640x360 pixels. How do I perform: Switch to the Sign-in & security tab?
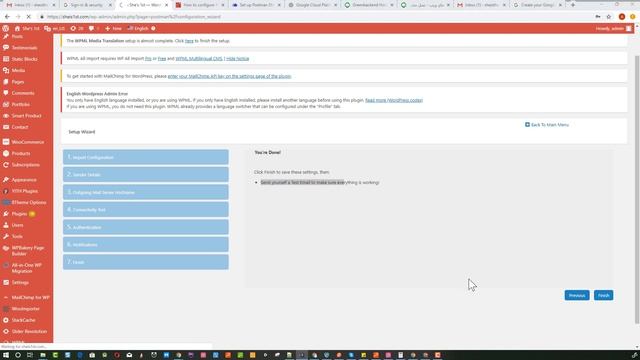coord(87,5)
